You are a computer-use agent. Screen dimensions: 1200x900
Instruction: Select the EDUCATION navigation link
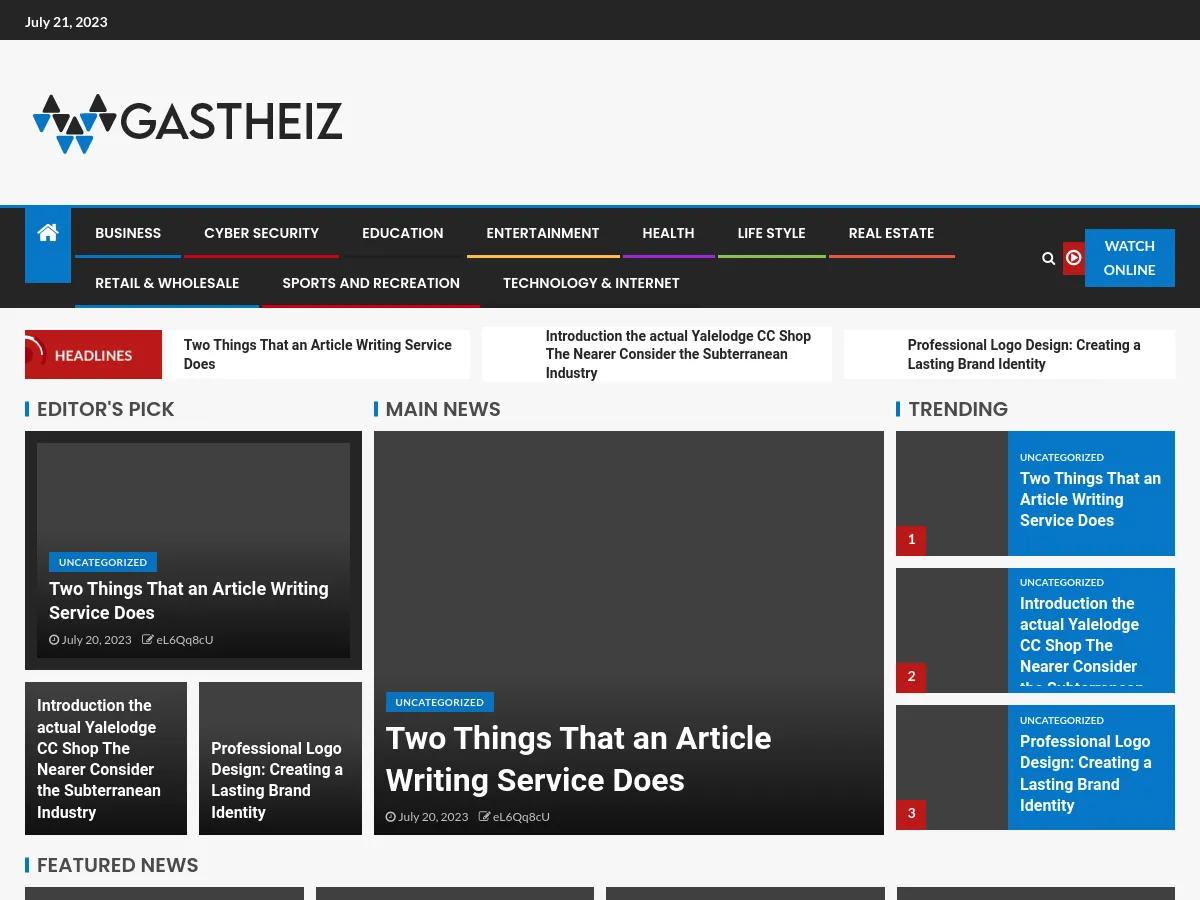click(402, 233)
